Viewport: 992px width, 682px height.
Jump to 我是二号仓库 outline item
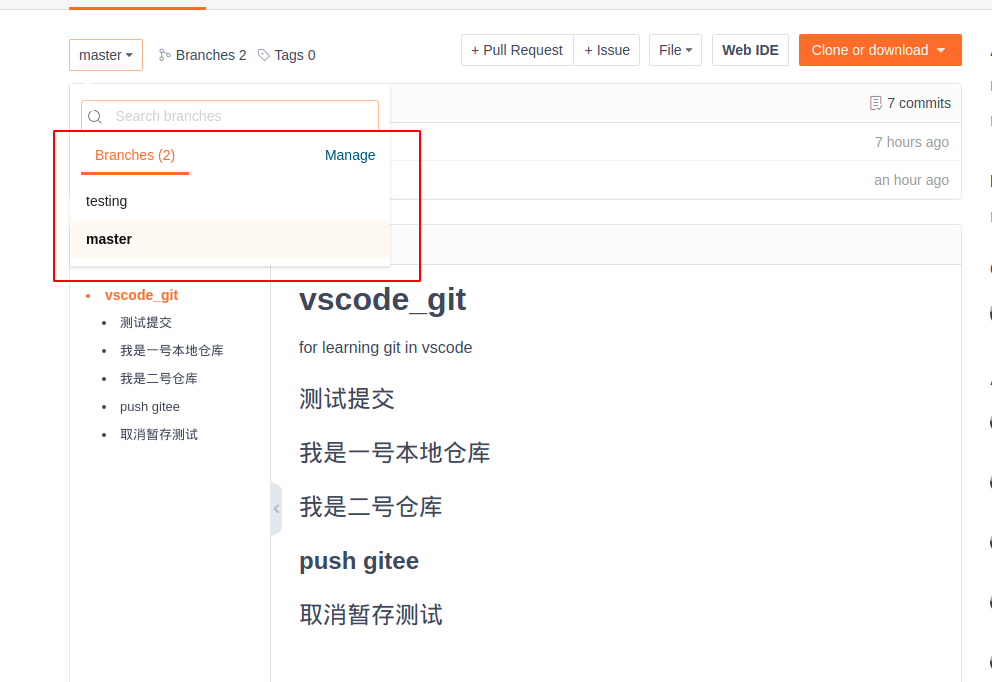coord(159,378)
